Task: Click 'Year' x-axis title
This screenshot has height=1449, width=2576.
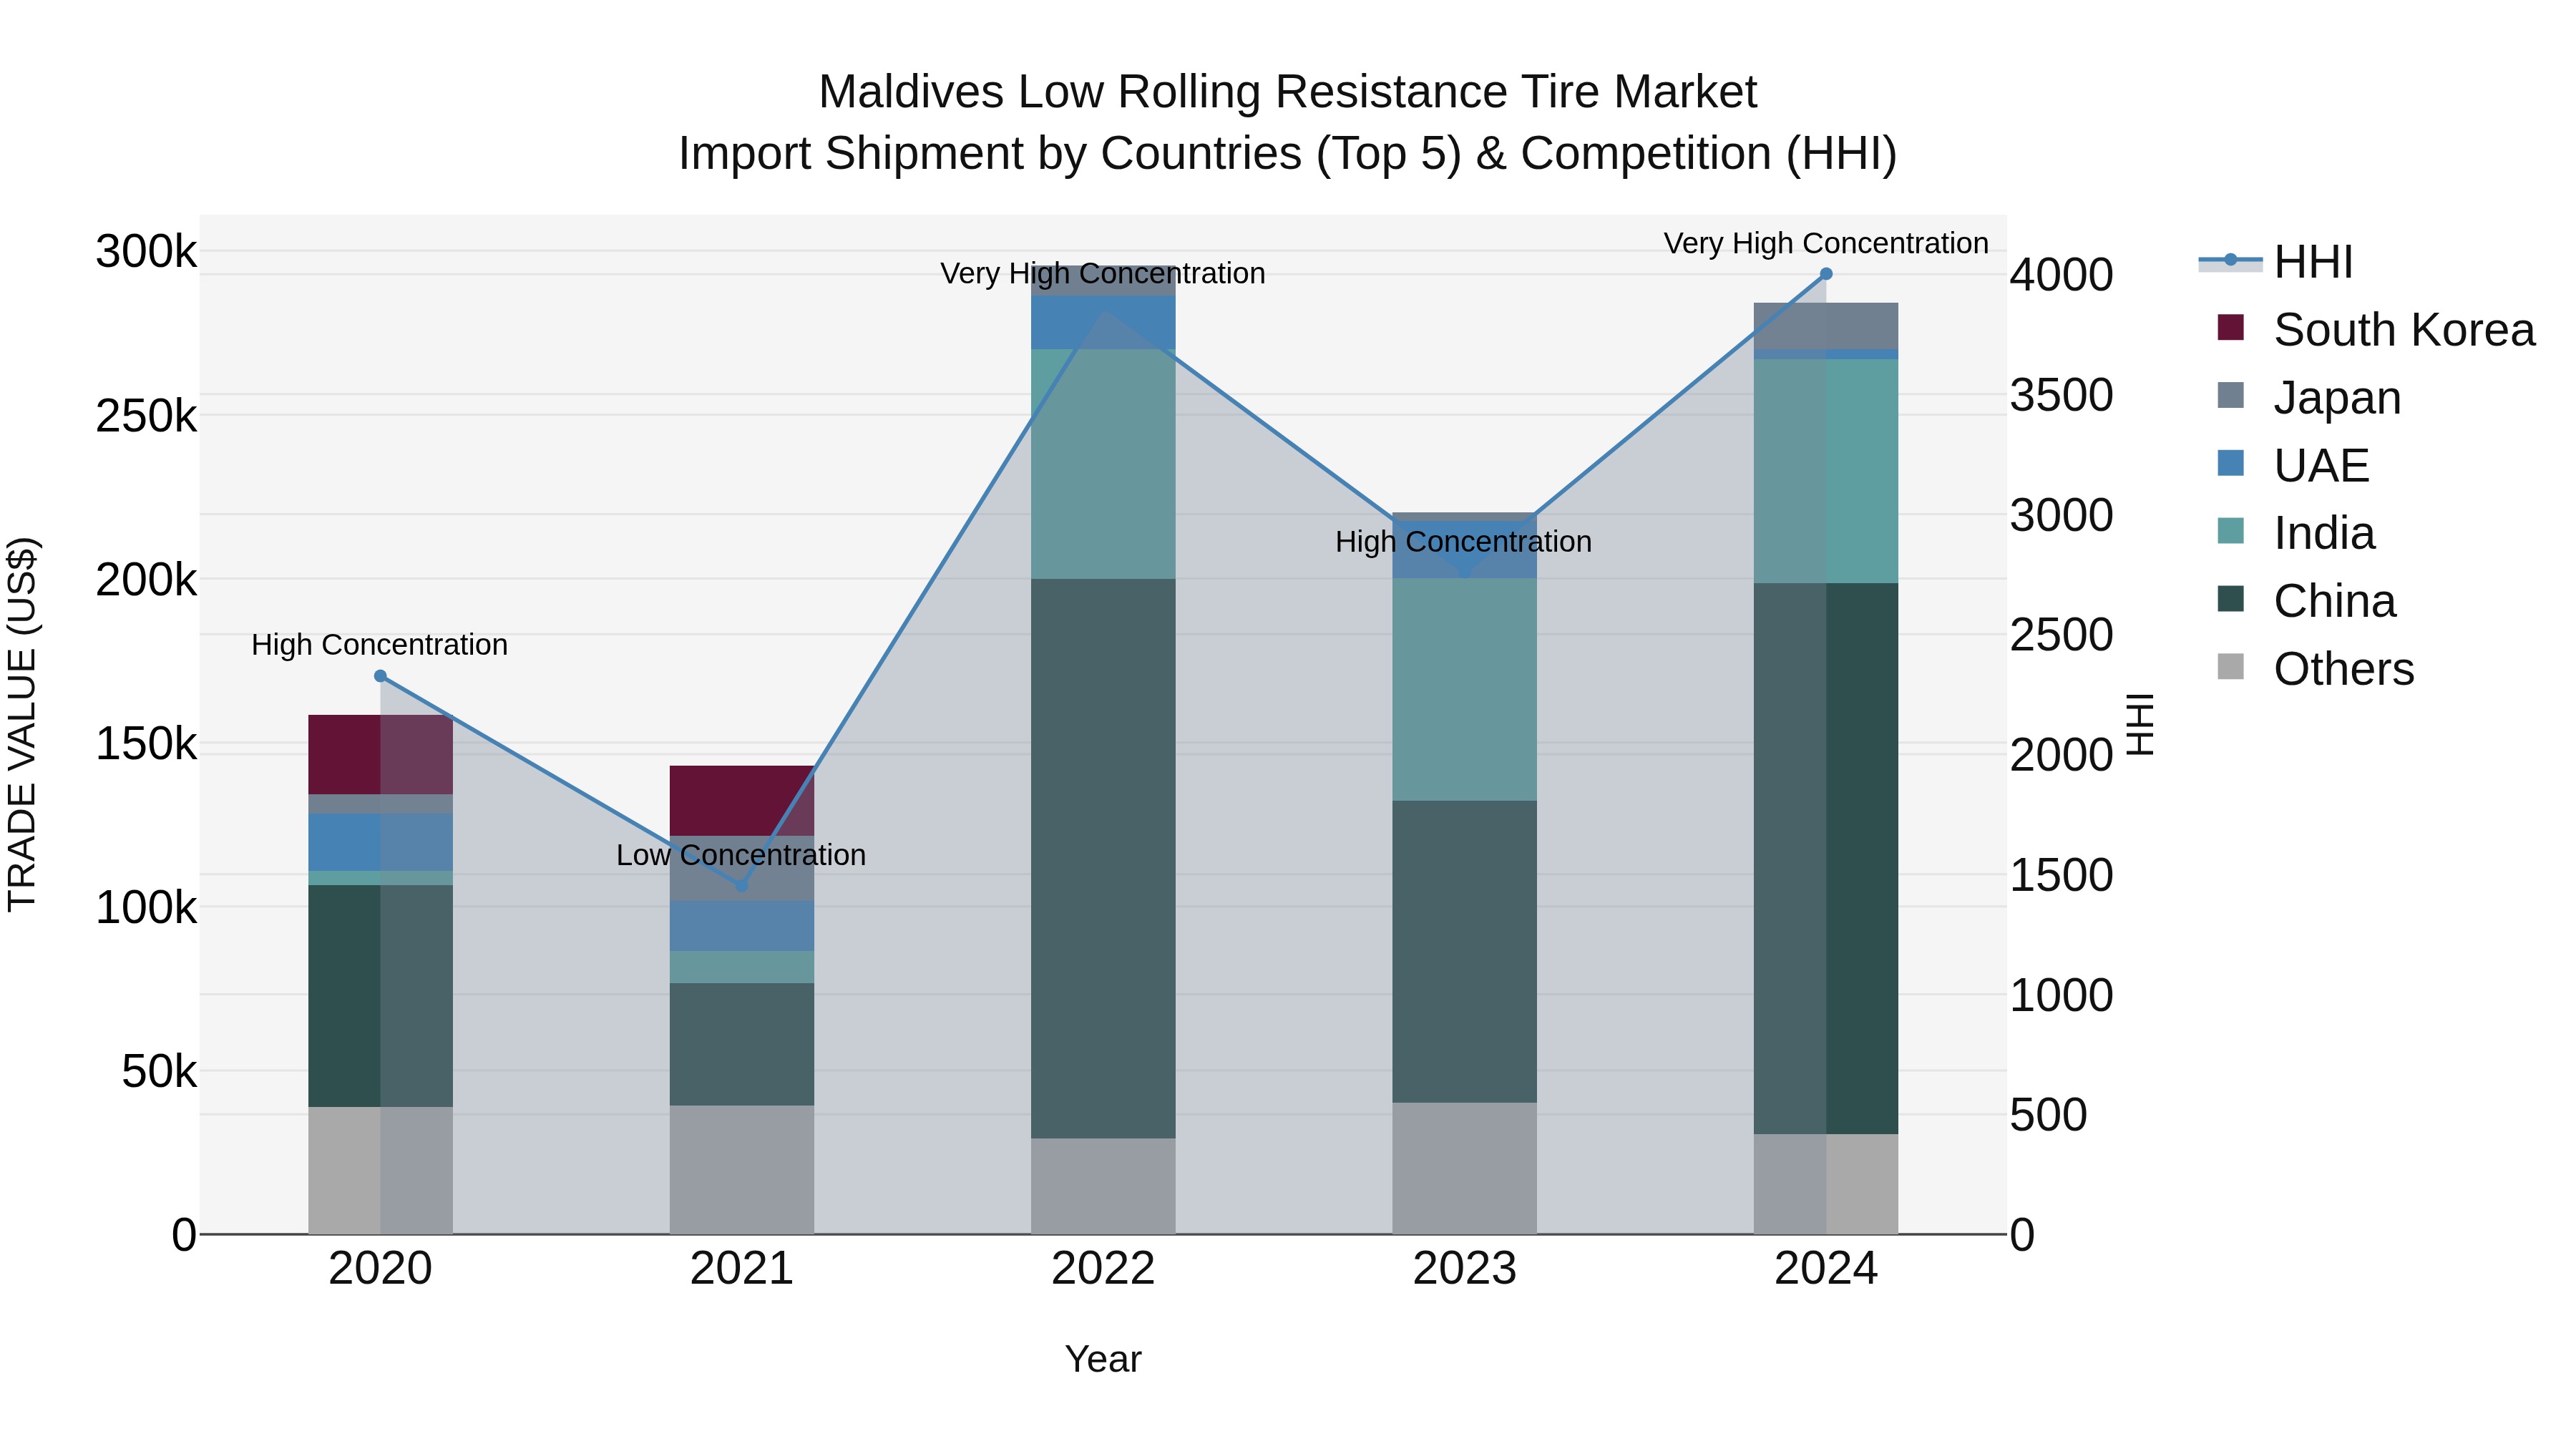Action: (x=1103, y=1360)
